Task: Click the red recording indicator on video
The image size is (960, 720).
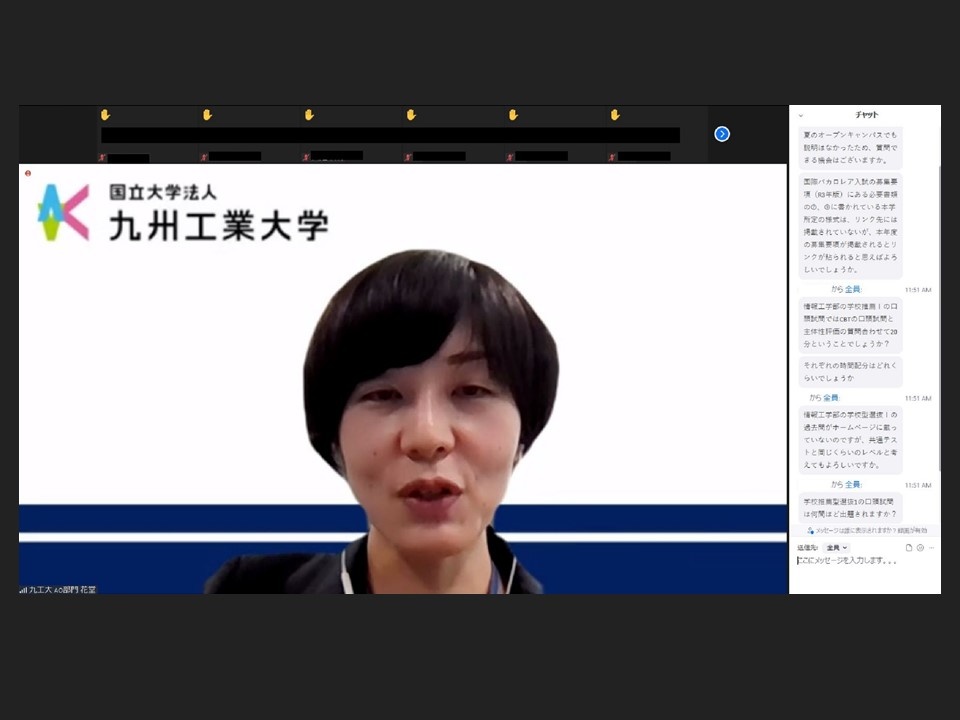Action: click(28, 172)
